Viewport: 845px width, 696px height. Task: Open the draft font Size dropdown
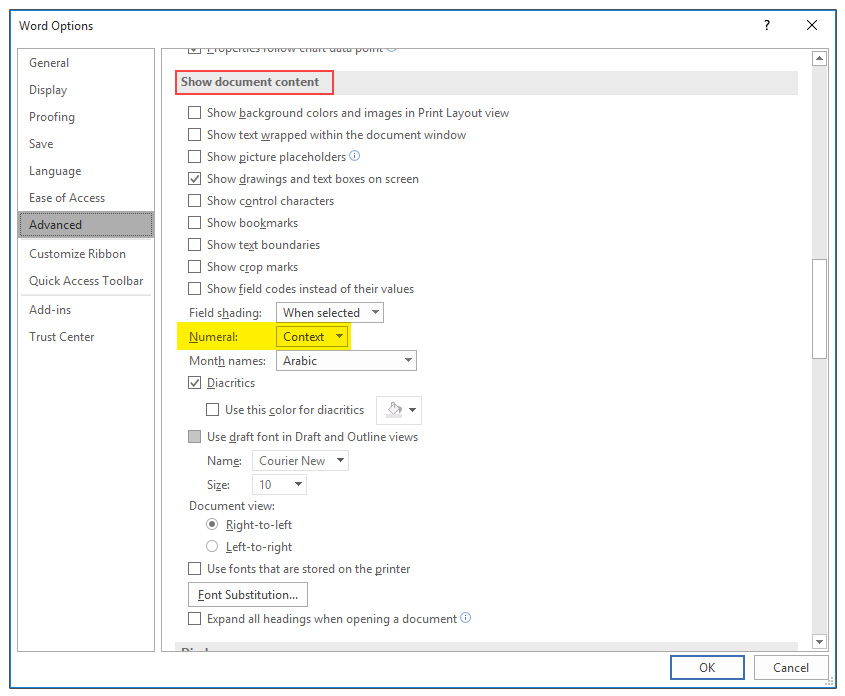click(x=279, y=484)
